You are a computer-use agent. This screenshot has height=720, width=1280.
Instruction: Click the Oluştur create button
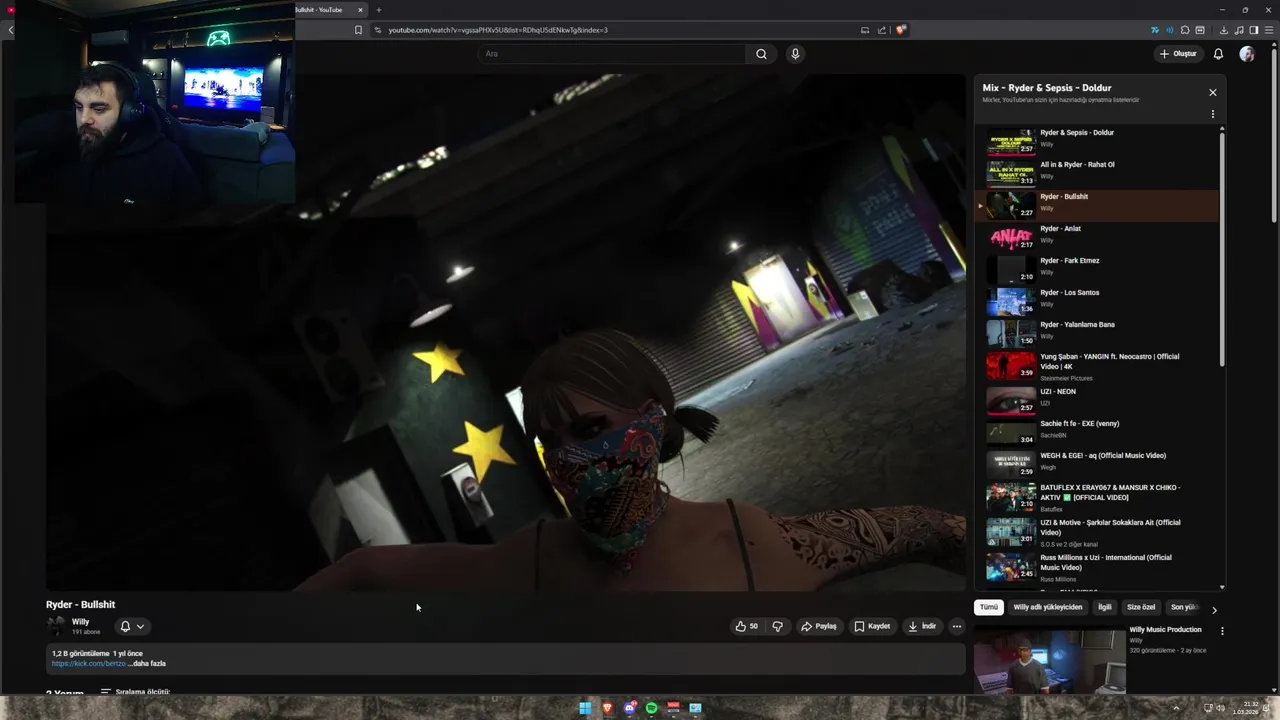(x=1178, y=54)
